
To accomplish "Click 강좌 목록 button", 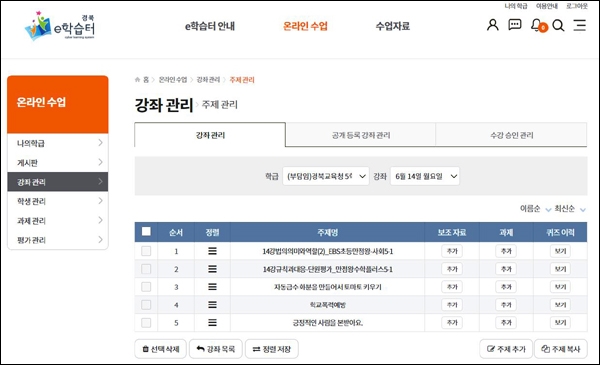I will [215, 349].
